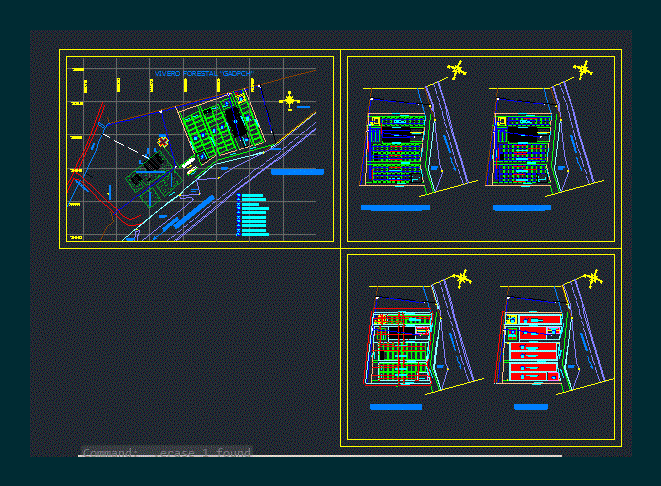661x486 pixels.
Task: Click the upper-left green nursery layout plan
Action: point(396,148)
